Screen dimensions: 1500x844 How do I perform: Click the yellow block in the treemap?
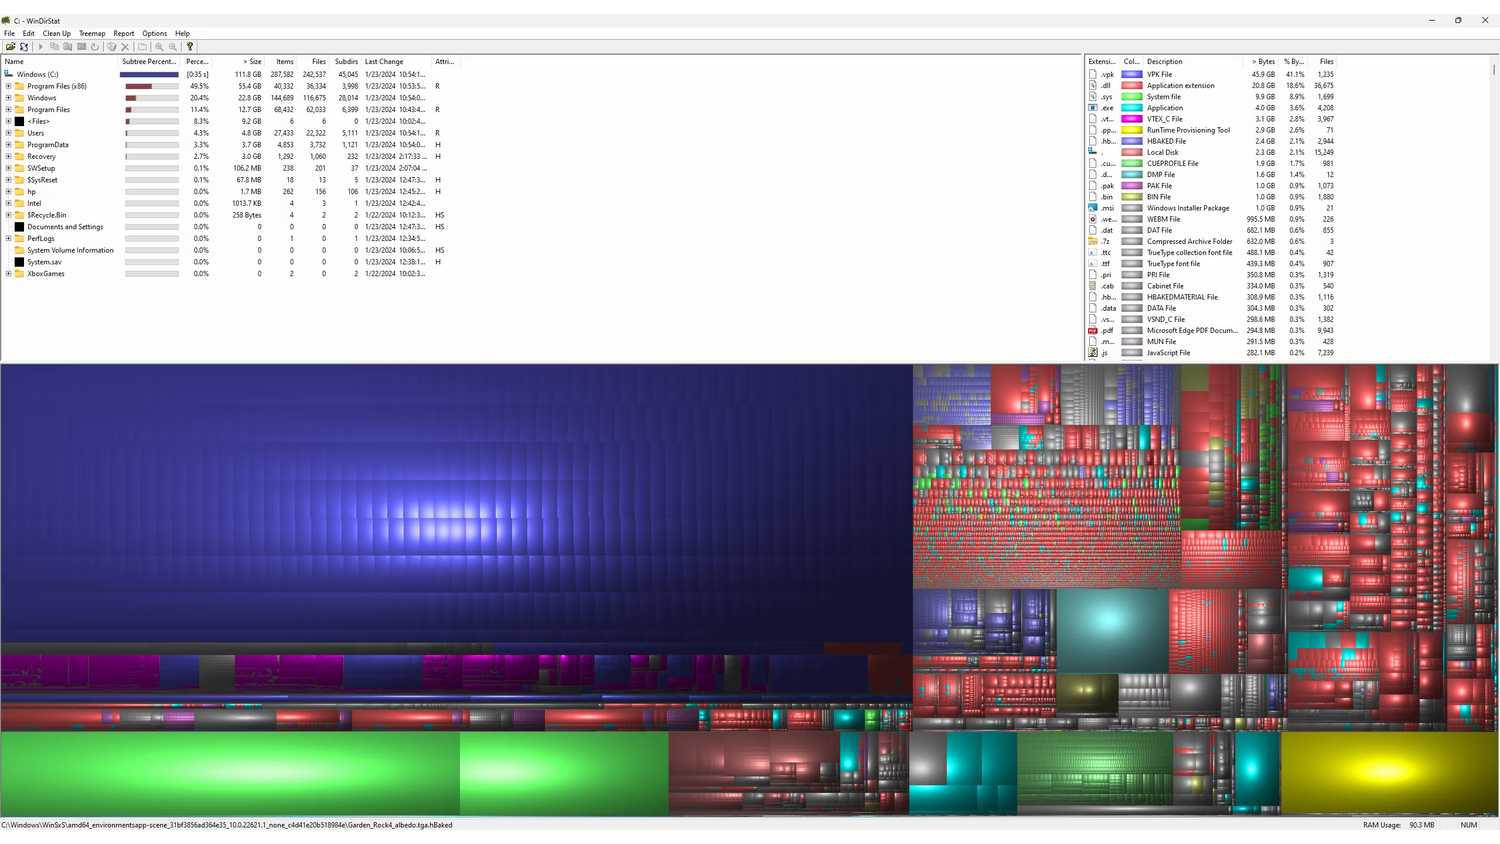tap(1389, 773)
